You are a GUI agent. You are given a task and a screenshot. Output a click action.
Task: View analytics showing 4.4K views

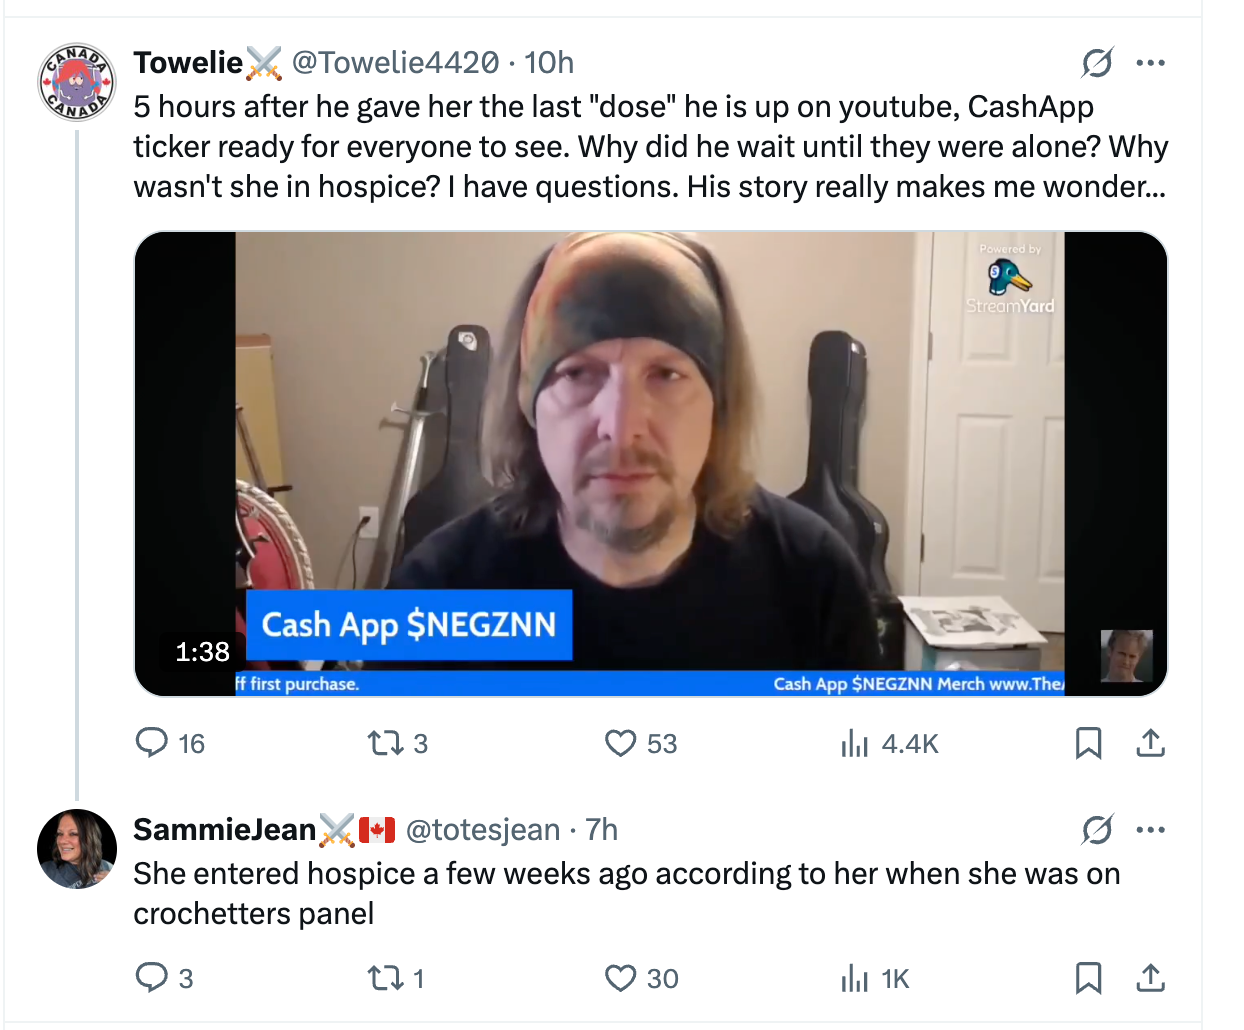click(x=855, y=743)
